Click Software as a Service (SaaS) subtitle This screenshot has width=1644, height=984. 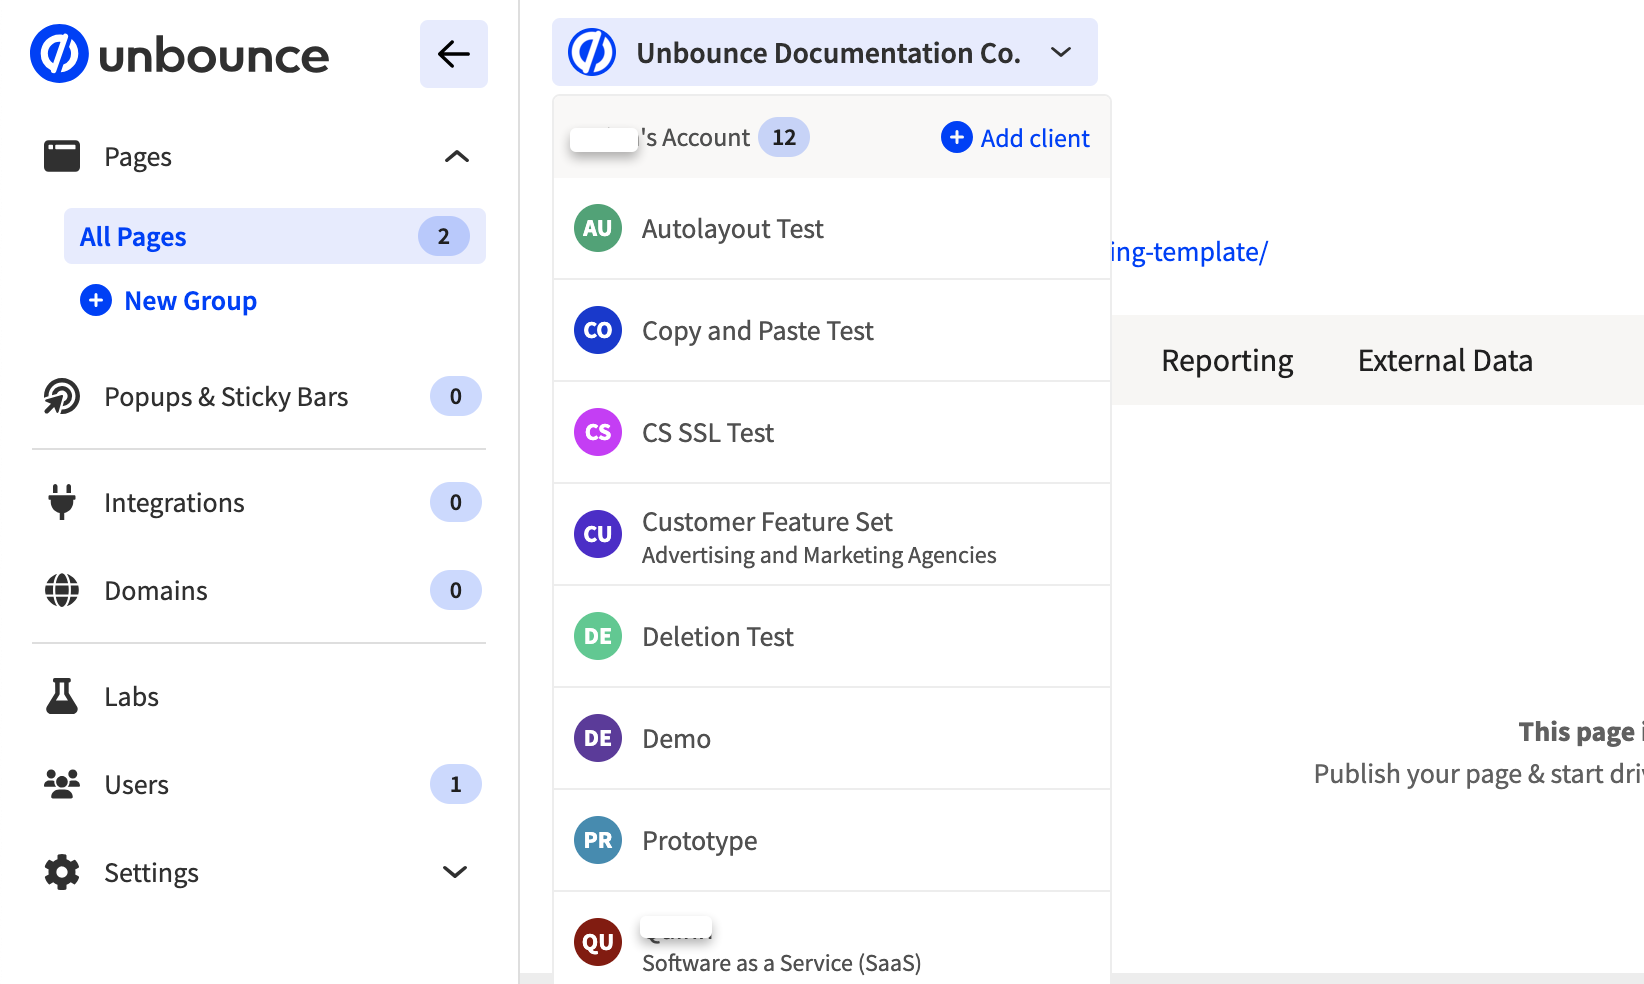pyautogui.click(x=781, y=963)
